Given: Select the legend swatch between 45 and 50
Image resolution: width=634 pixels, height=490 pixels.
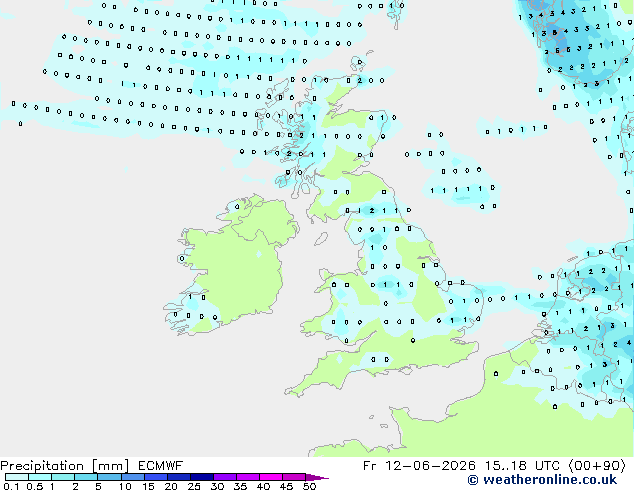Looking at the screenshot, I should pyautogui.click(x=294, y=477).
